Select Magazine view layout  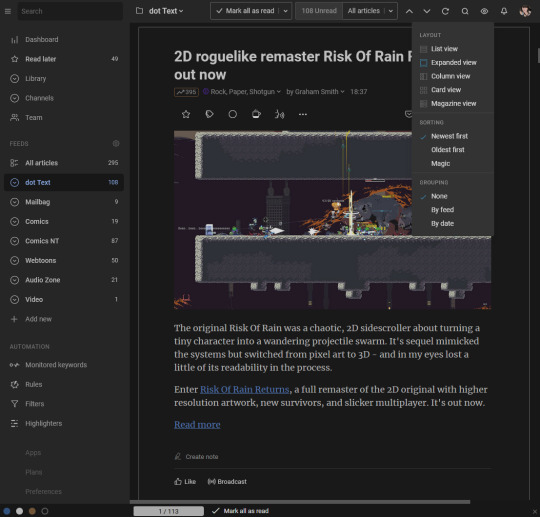pyautogui.click(x=453, y=104)
